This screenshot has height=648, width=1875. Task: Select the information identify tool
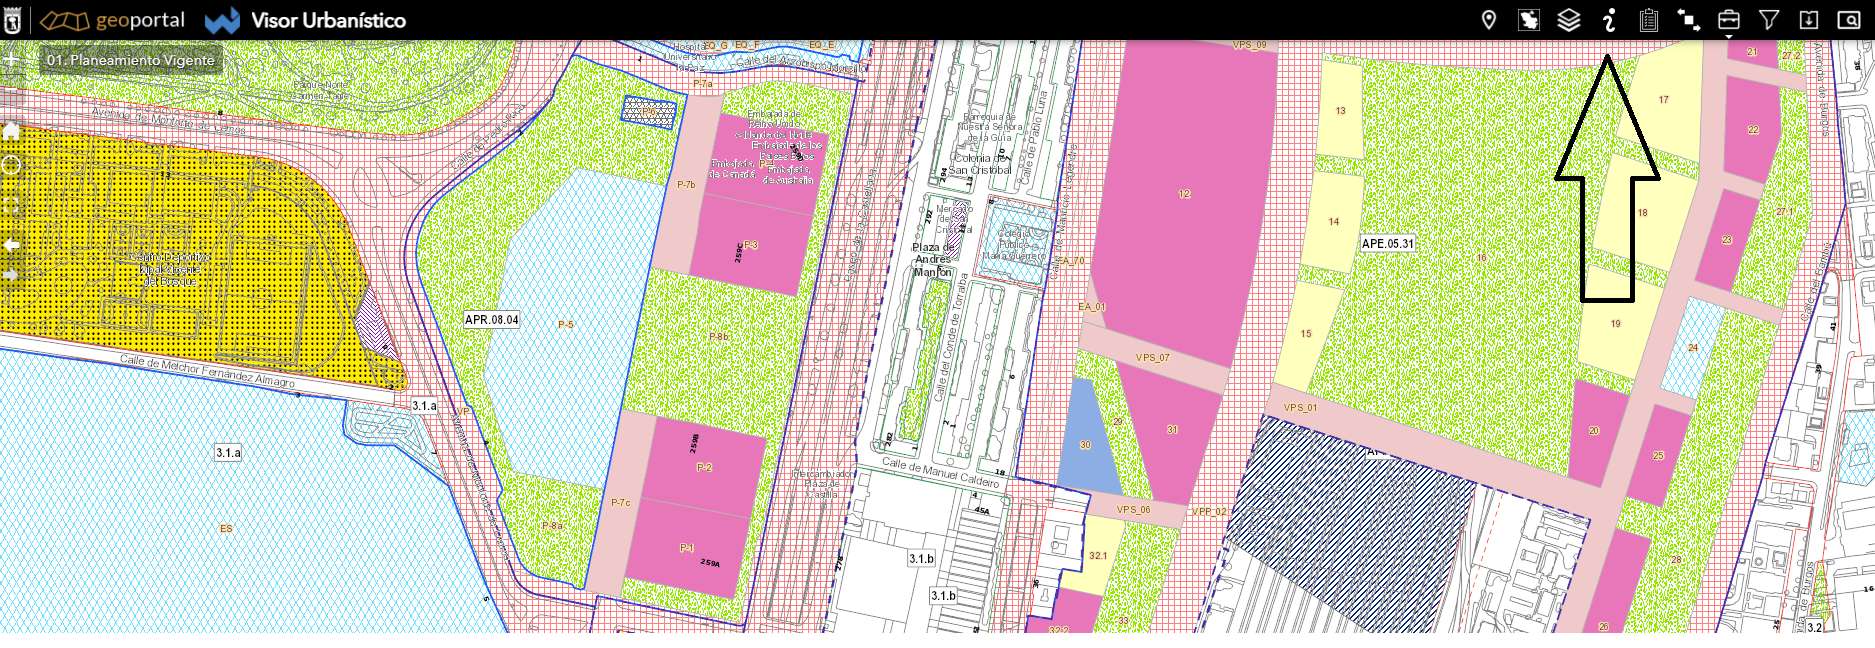coord(1608,20)
